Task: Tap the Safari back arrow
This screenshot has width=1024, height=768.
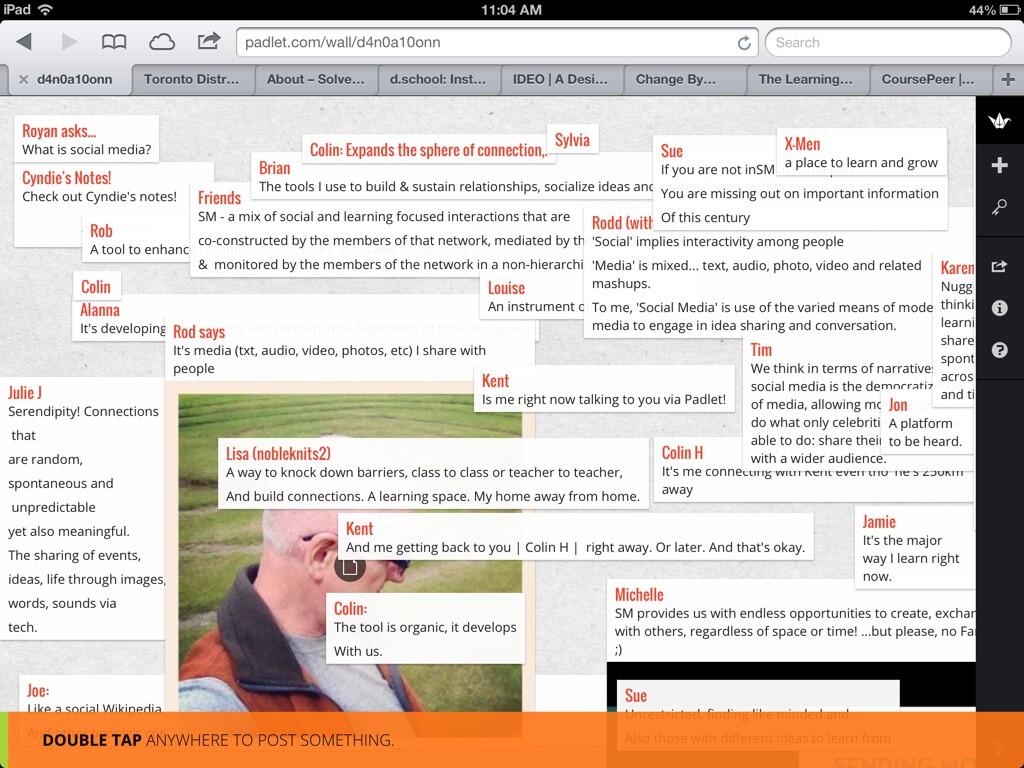Action: [x=24, y=42]
